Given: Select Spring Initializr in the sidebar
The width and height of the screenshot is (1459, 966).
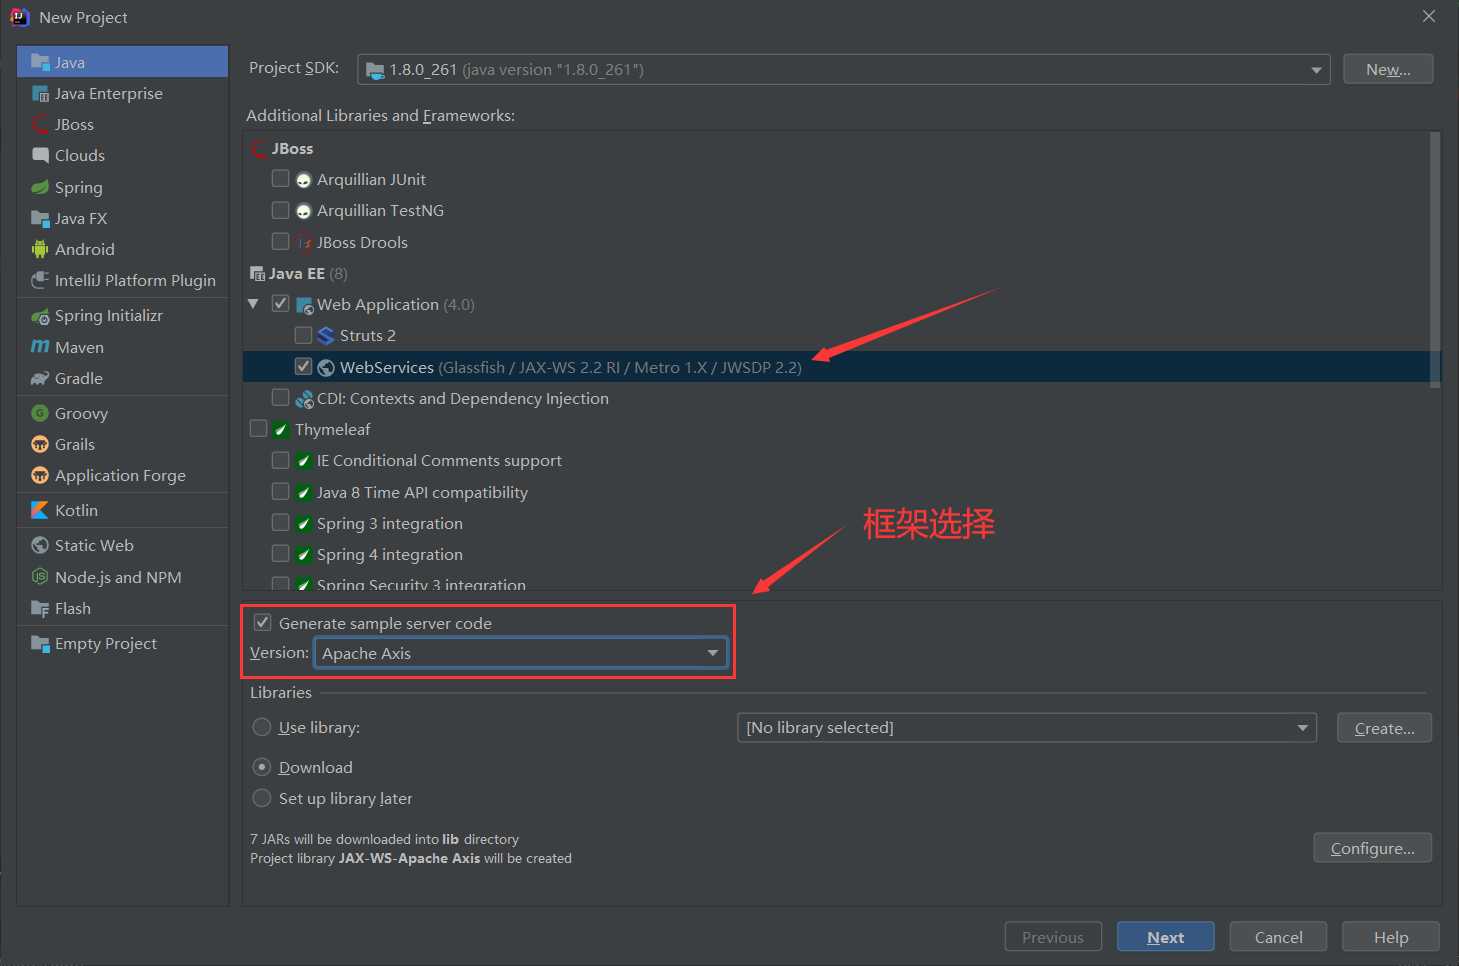Looking at the screenshot, I should pyautogui.click(x=122, y=316).
